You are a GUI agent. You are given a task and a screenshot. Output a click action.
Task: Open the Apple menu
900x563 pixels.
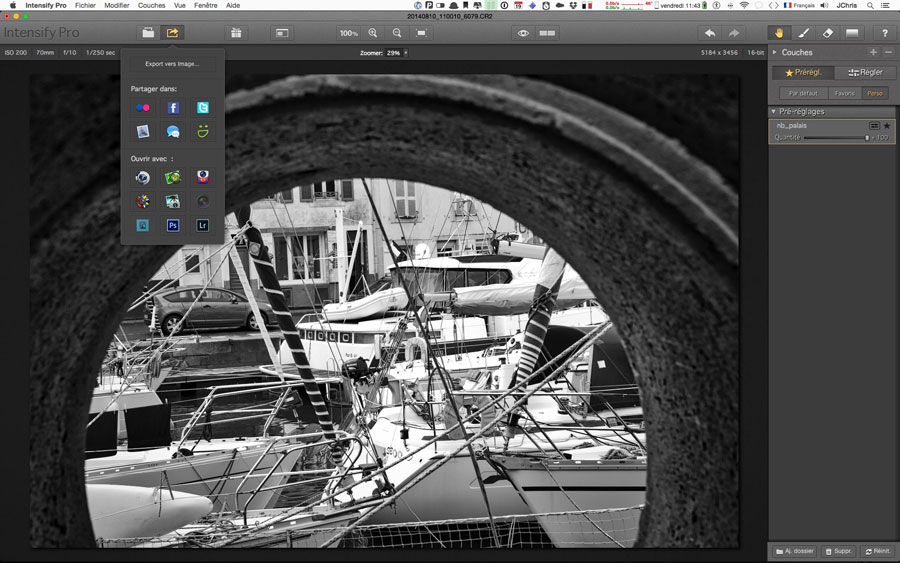[13, 5]
